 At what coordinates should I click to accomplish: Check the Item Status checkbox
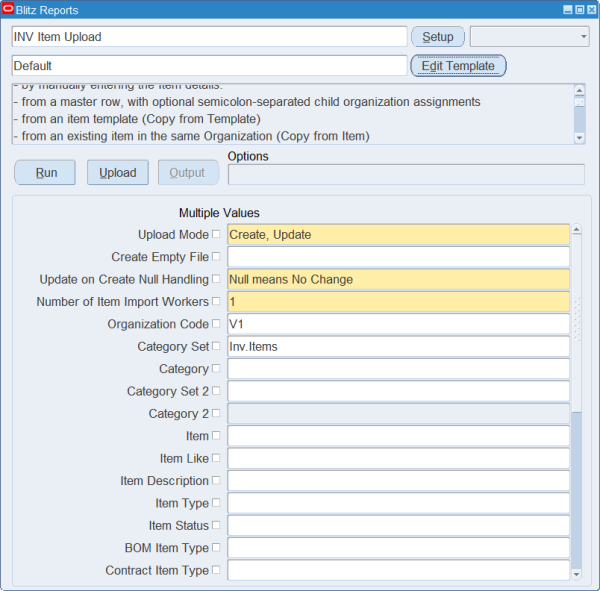(216, 525)
